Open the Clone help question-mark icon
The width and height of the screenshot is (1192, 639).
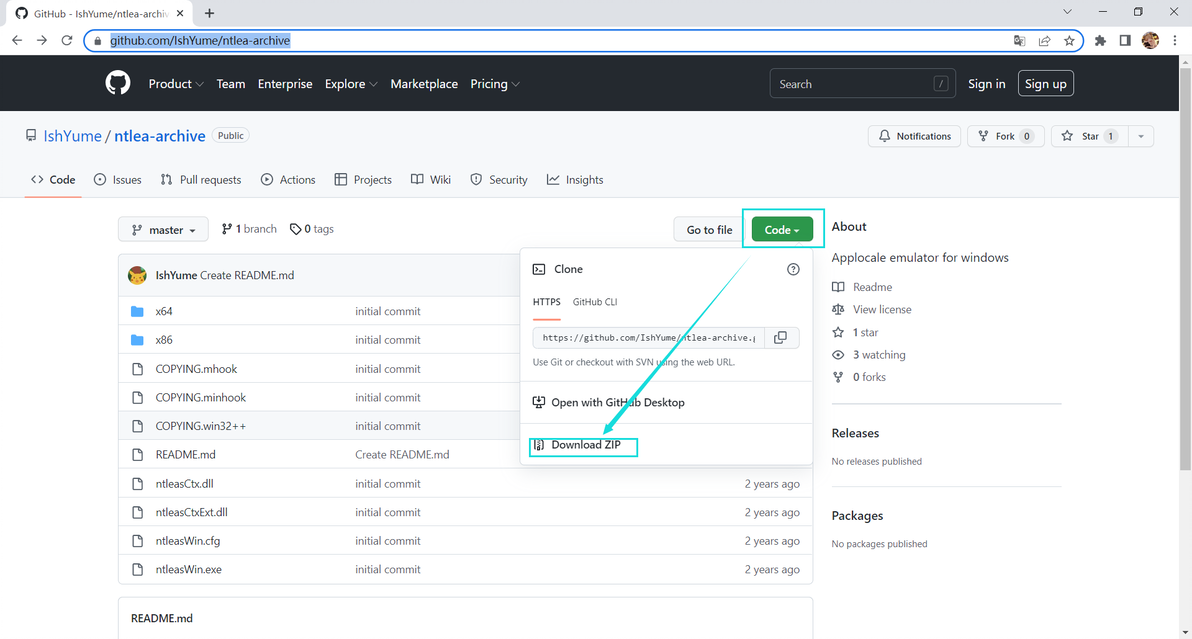tap(793, 269)
